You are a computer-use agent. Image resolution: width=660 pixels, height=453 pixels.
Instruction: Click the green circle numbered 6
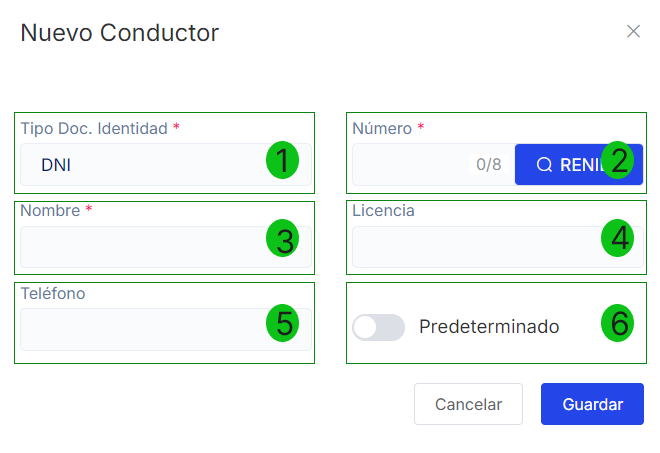tap(619, 323)
